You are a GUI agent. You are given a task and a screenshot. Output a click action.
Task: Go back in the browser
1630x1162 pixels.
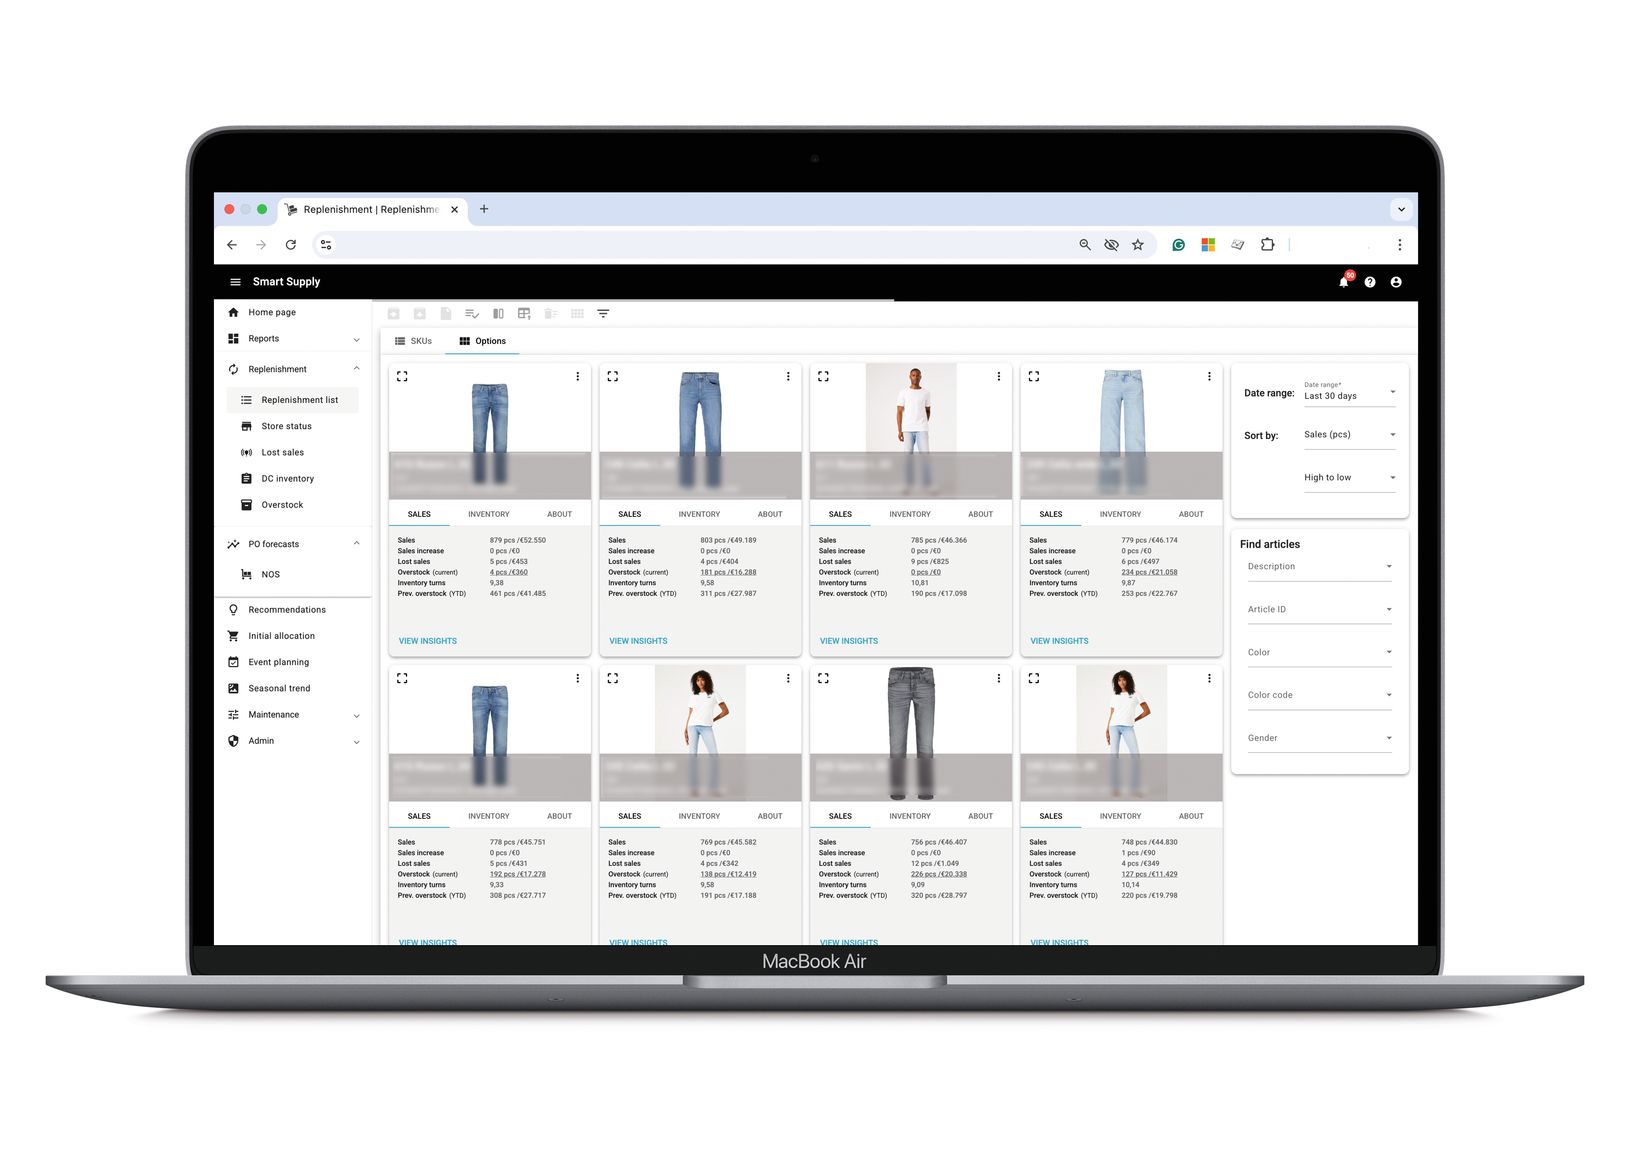pyautogui.click(x=232, y=245)
